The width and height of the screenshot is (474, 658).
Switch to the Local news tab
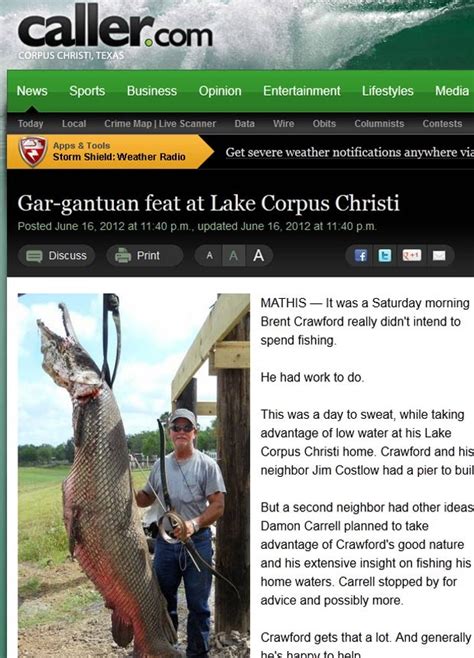(74, 124)
